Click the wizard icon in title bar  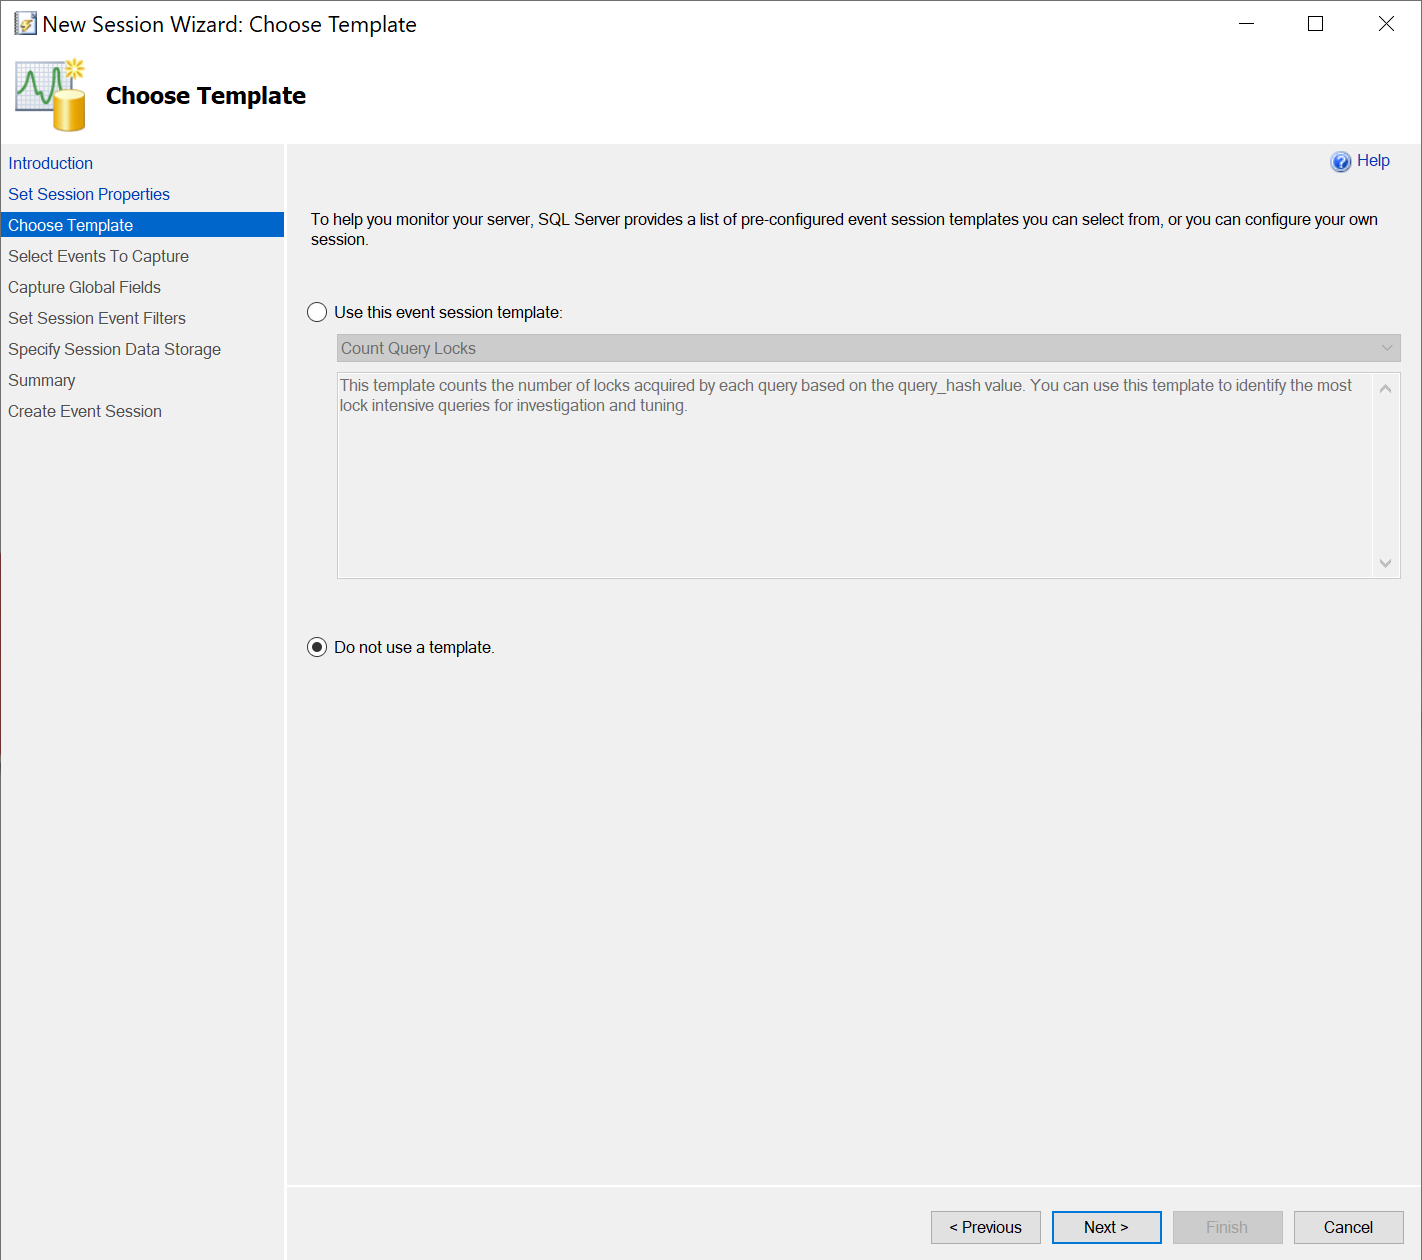click(x=25, y=23)
